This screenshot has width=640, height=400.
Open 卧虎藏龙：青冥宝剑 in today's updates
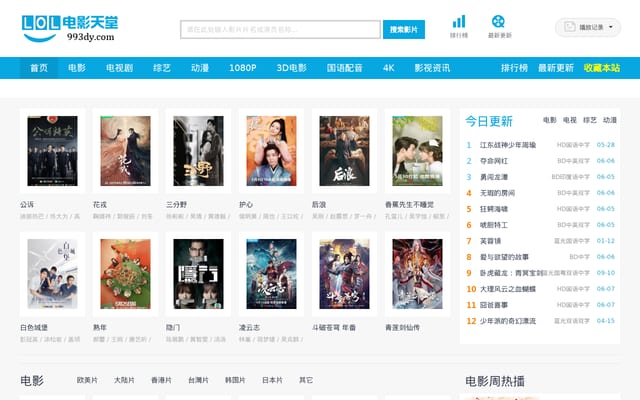511,273
